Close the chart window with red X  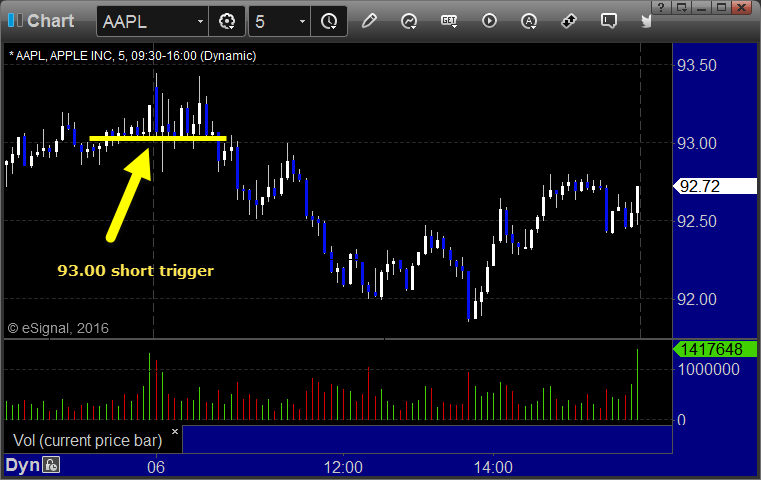pyautogui.click(x=742, y=7)
